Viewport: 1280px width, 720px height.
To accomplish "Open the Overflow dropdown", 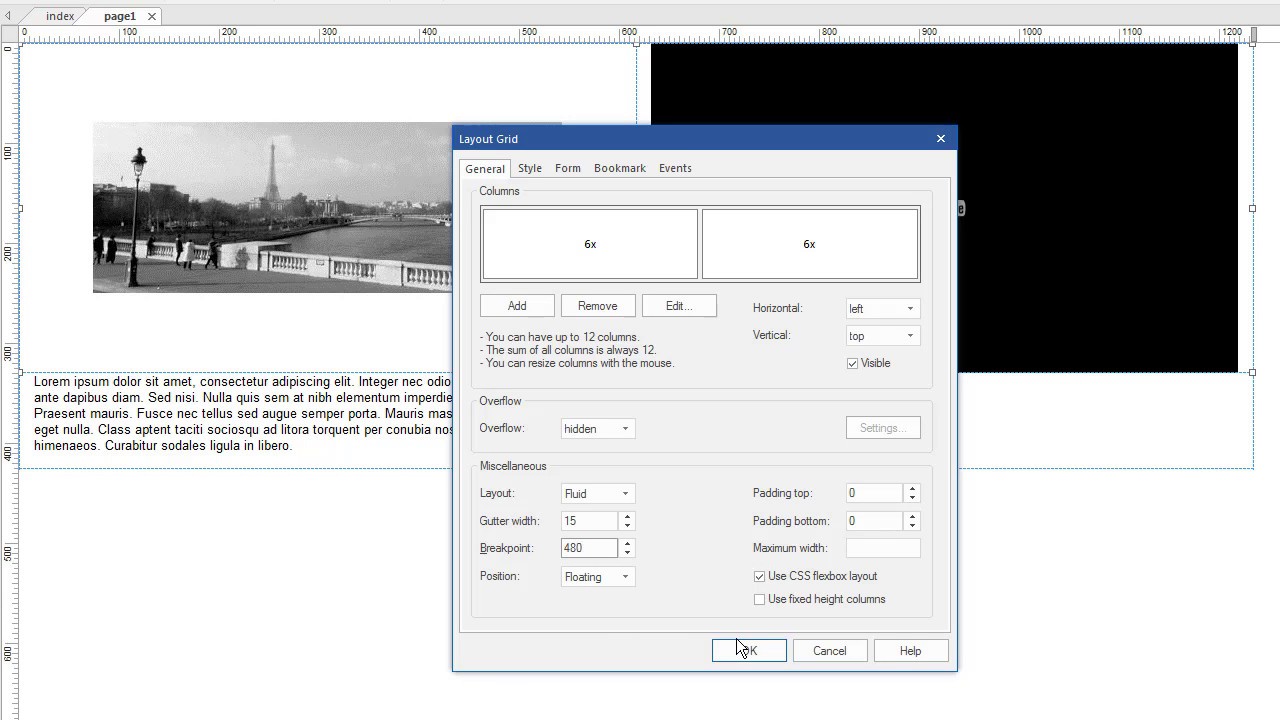I will coord(597,429).
